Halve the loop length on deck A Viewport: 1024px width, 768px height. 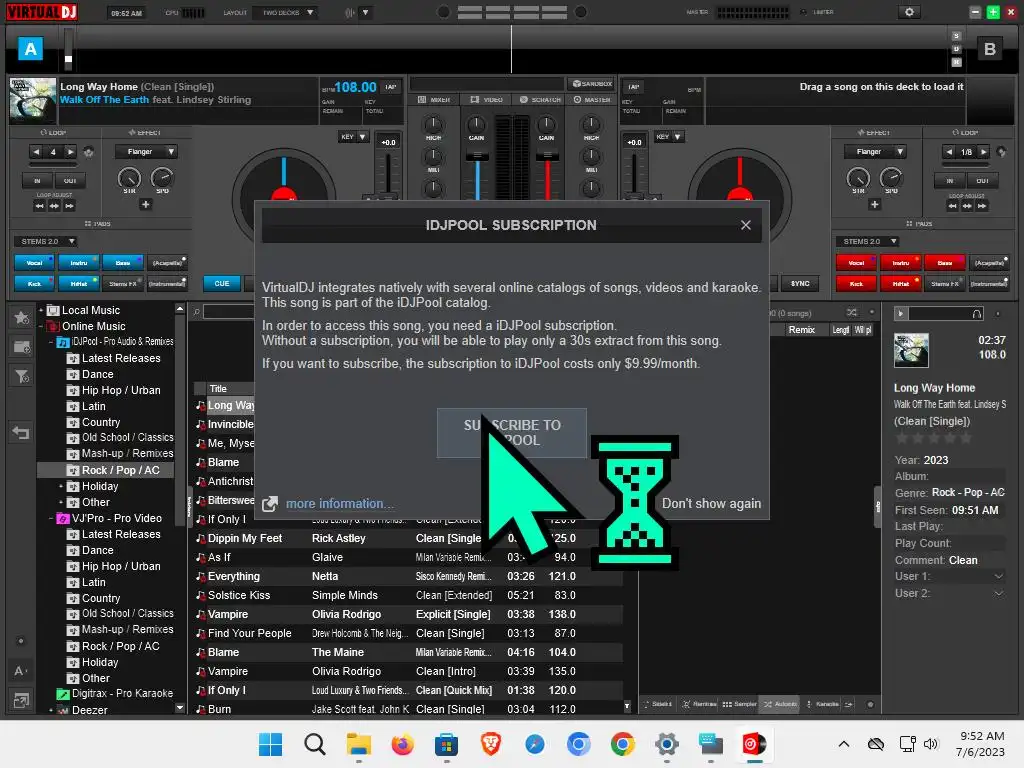pos(37,152)
